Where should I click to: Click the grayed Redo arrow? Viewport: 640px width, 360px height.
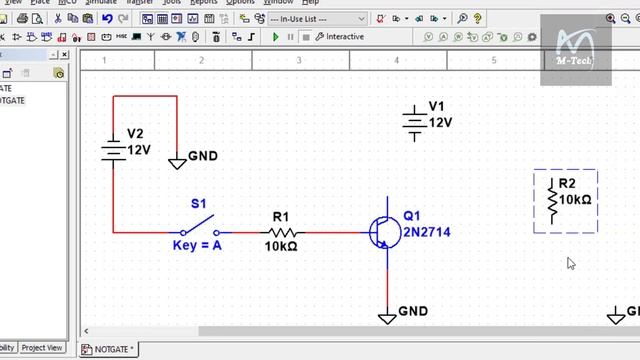pos(123,18)
